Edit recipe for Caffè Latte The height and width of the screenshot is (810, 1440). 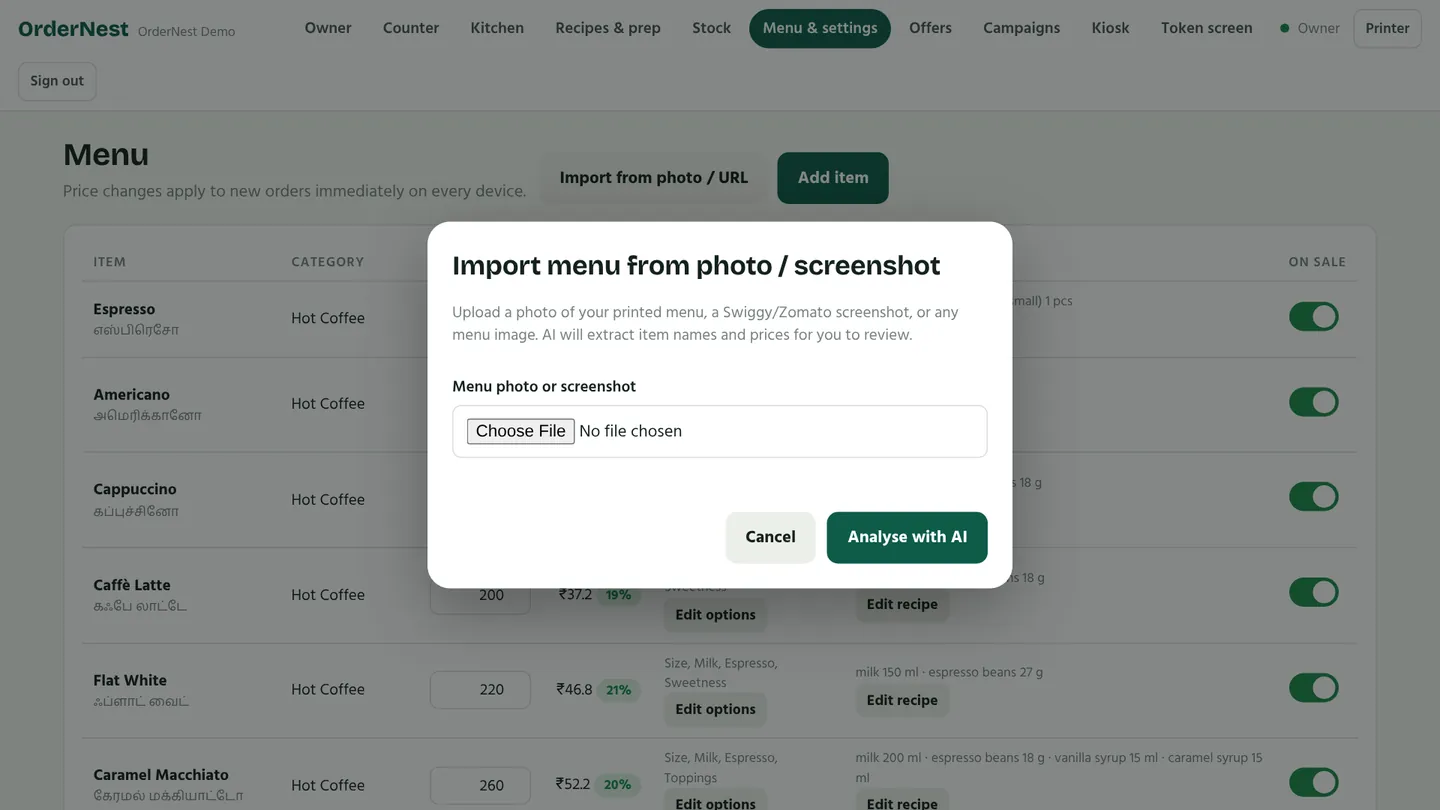pos(902,605)
